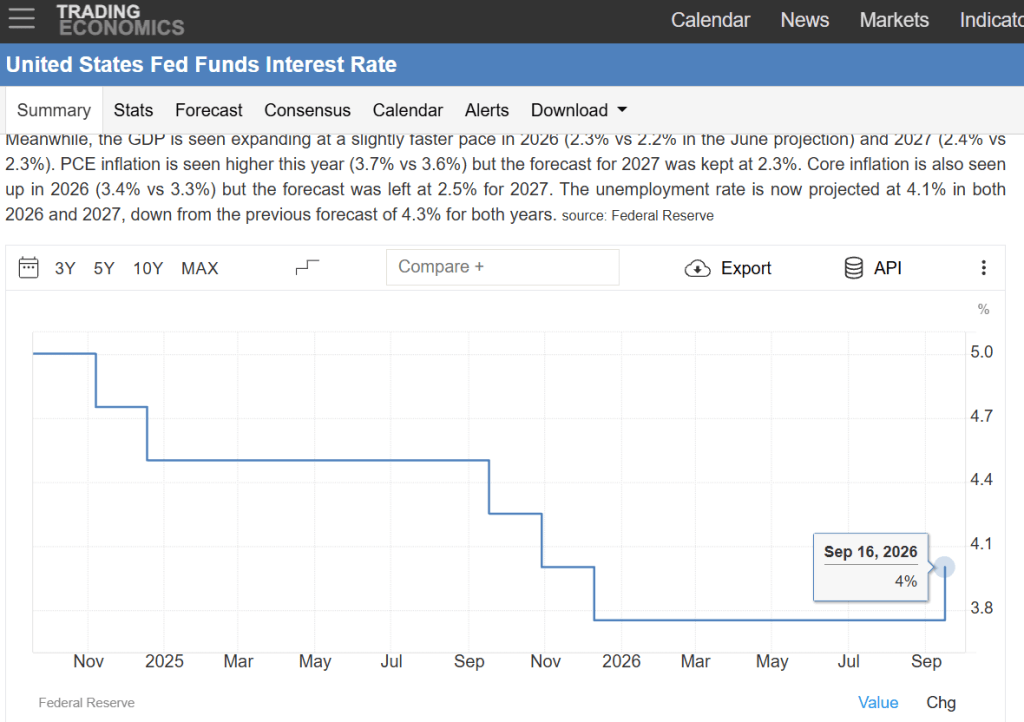The image size is (1024, 722).
Task: Click the Compare + input field
Action: 502,267
